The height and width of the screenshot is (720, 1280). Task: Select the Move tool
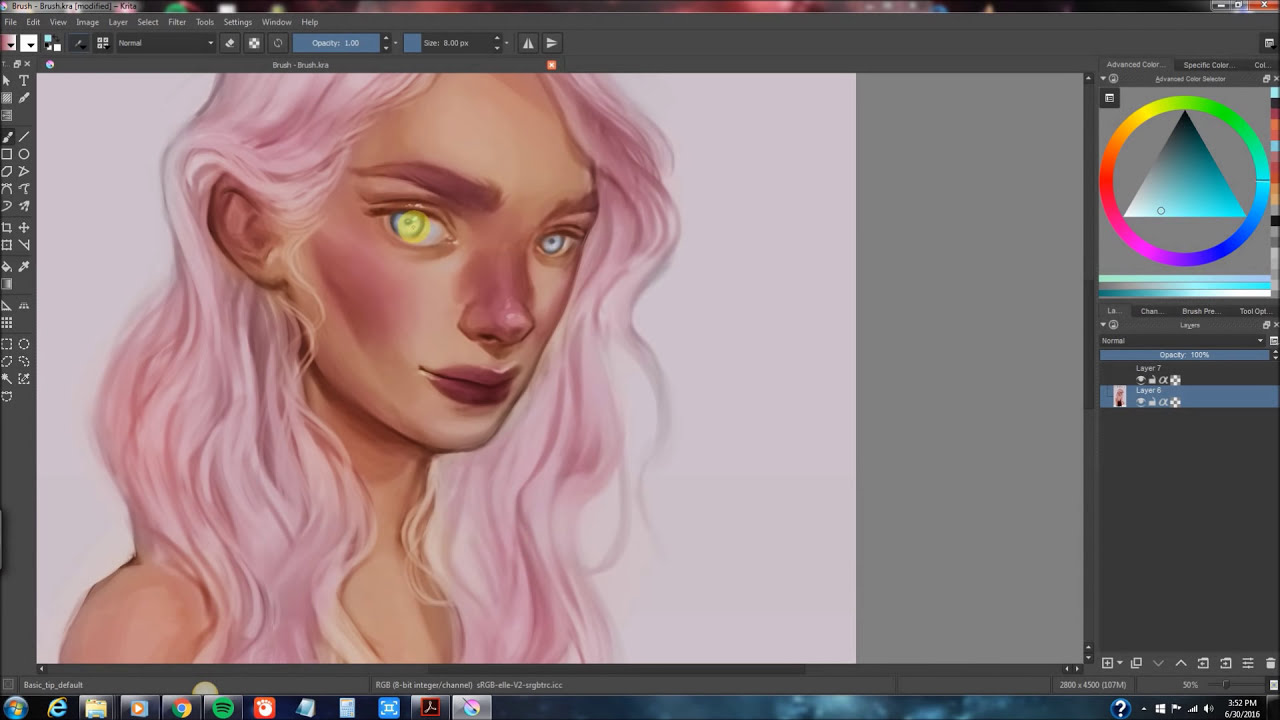(x=24, y=228)
